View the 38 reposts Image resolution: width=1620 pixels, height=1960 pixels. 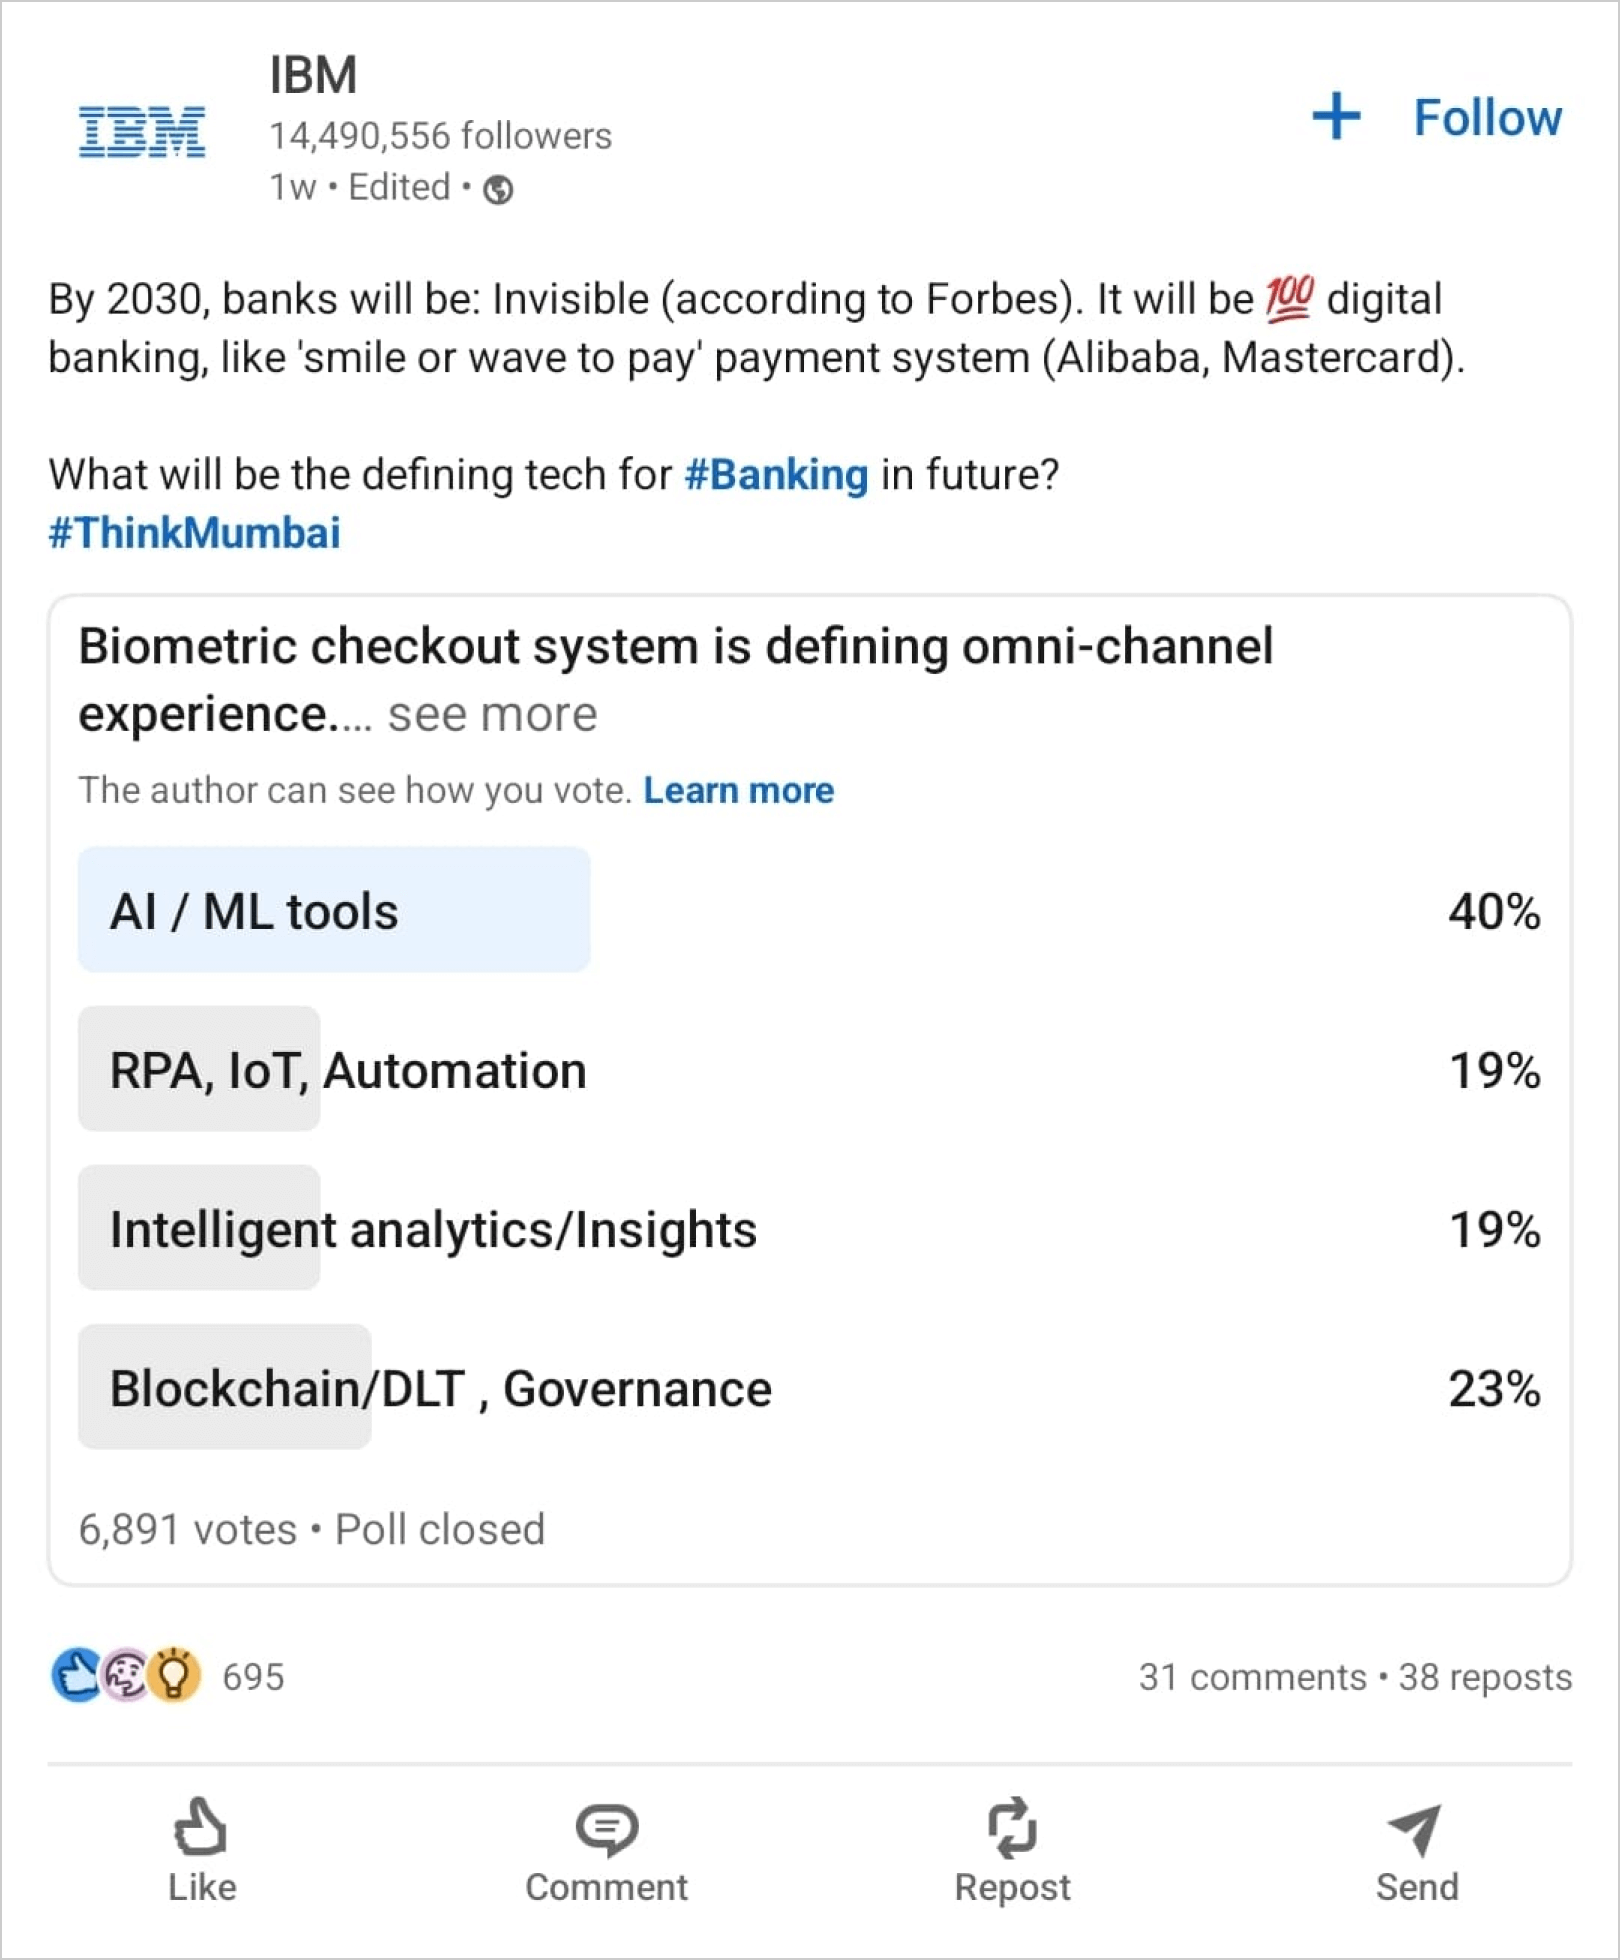pos(1485,1677)
